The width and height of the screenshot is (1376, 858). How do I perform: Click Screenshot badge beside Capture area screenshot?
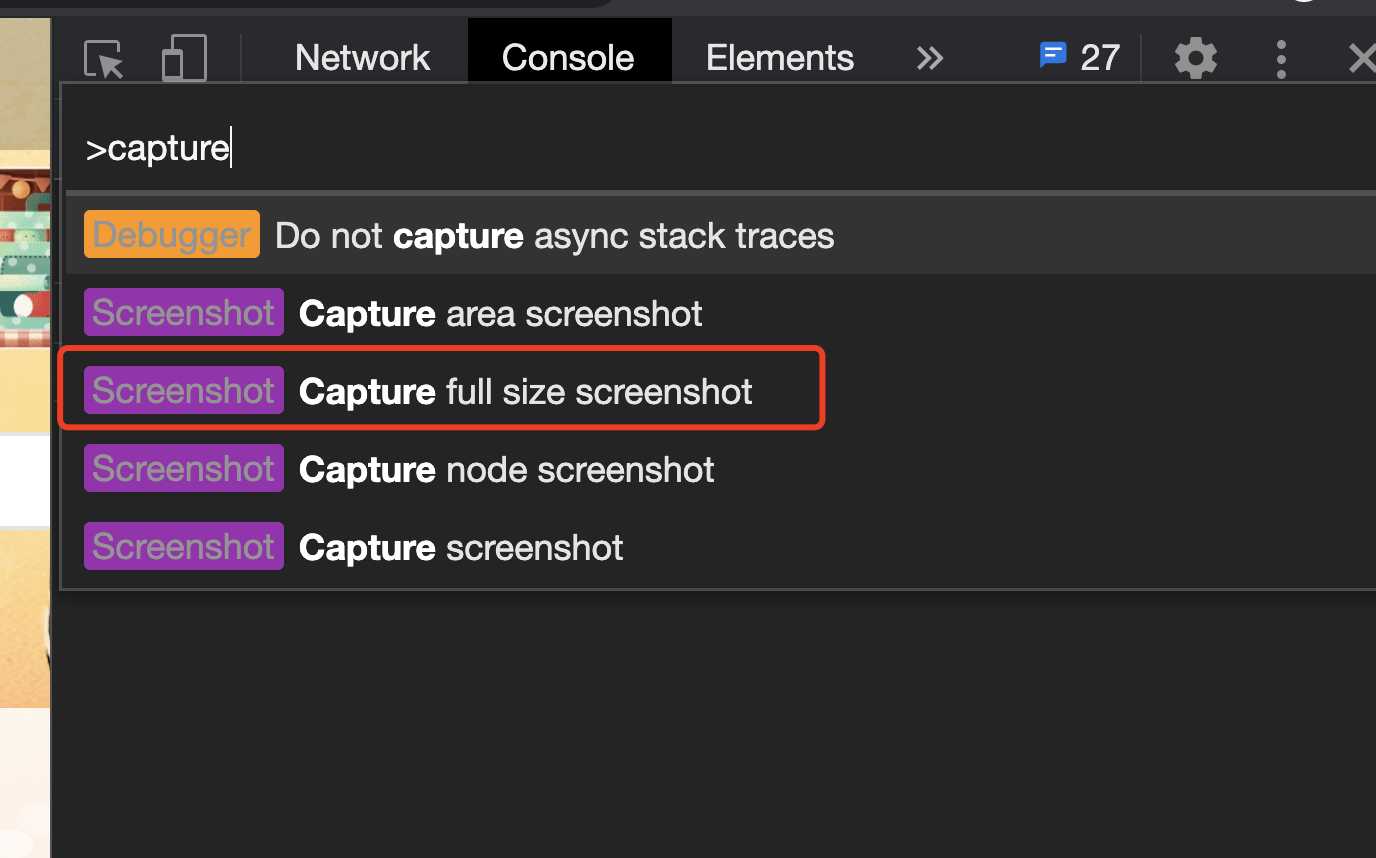[x=184, y=312]
